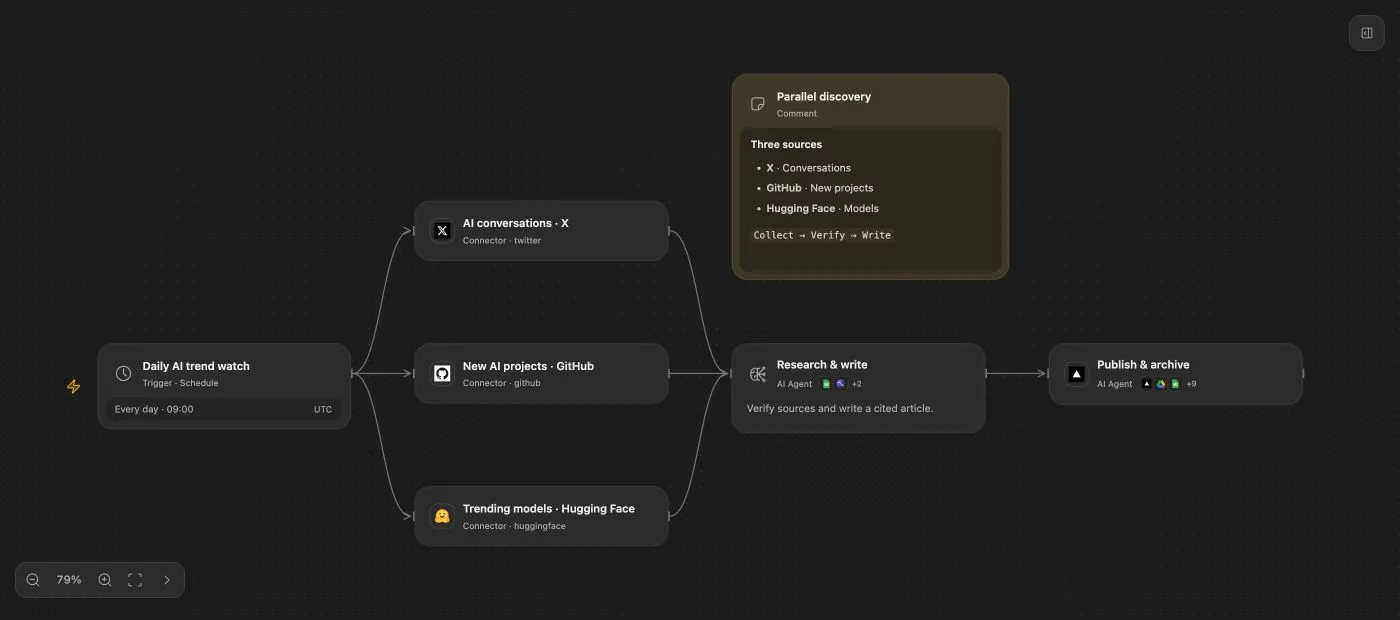Toggle the side panel icon at top right
Image resolution: width=1400 pixels, height=620 pixels.
[x=1366, y=33]
